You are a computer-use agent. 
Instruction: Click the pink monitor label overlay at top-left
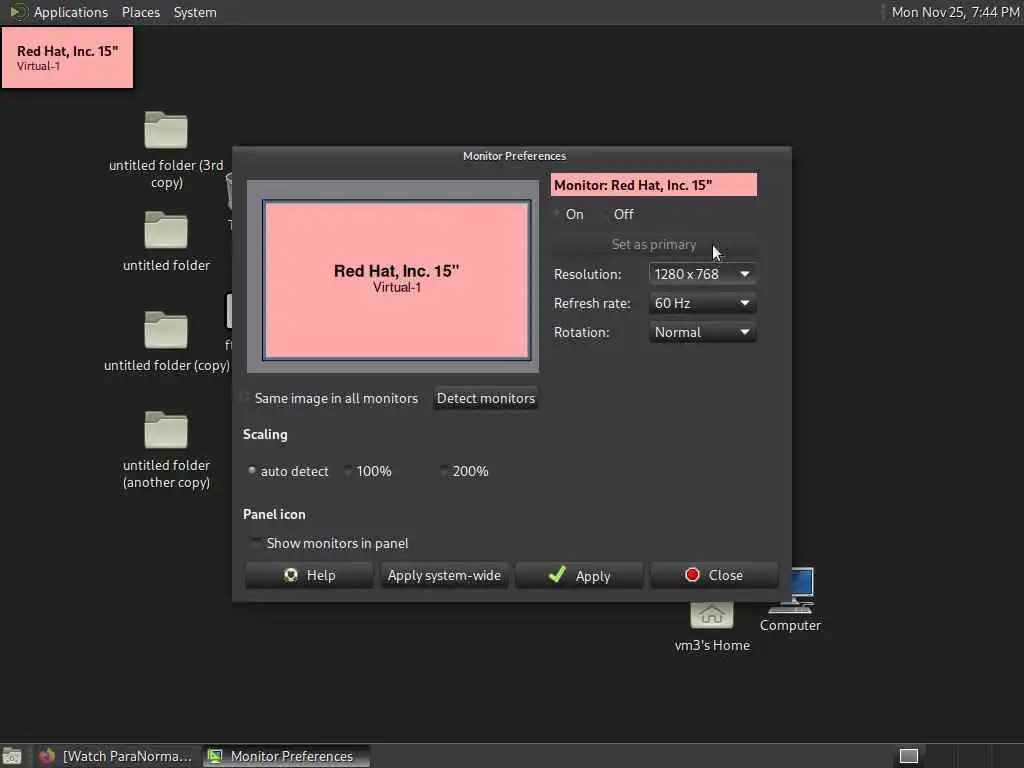click(67, 57)
